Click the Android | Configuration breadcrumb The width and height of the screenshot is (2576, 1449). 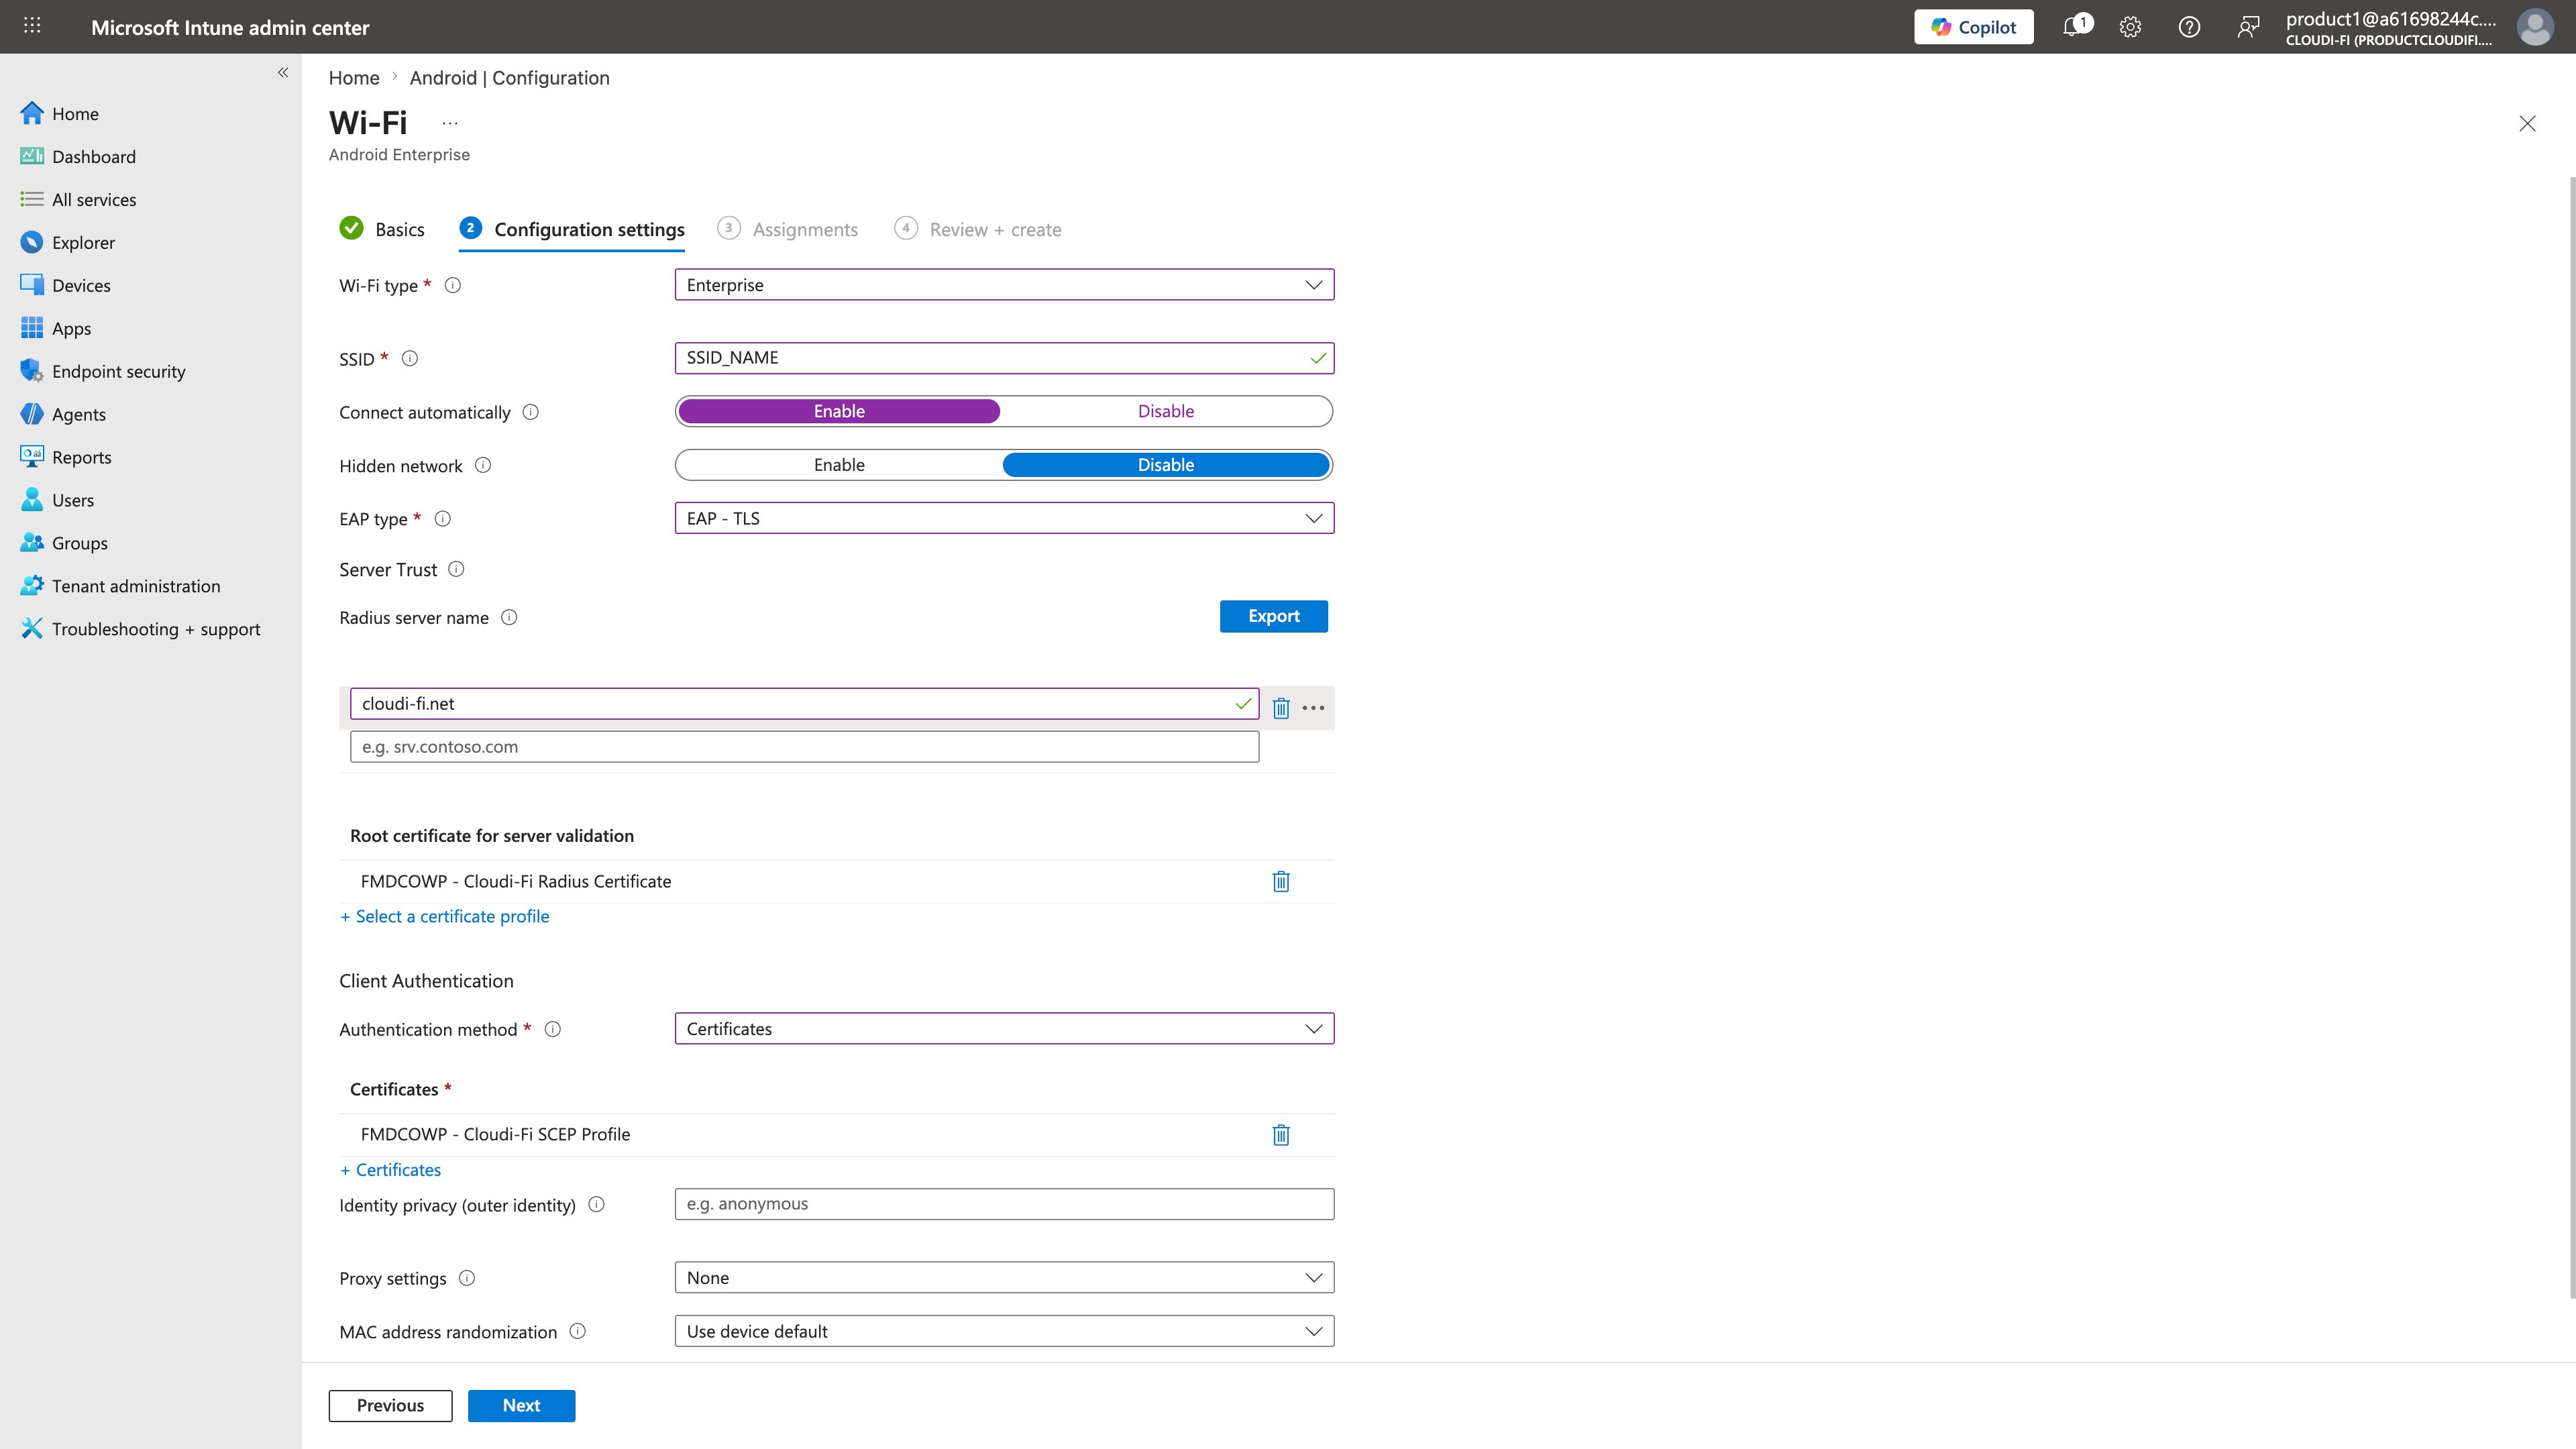pyautogui.click(x=509, y=78)
